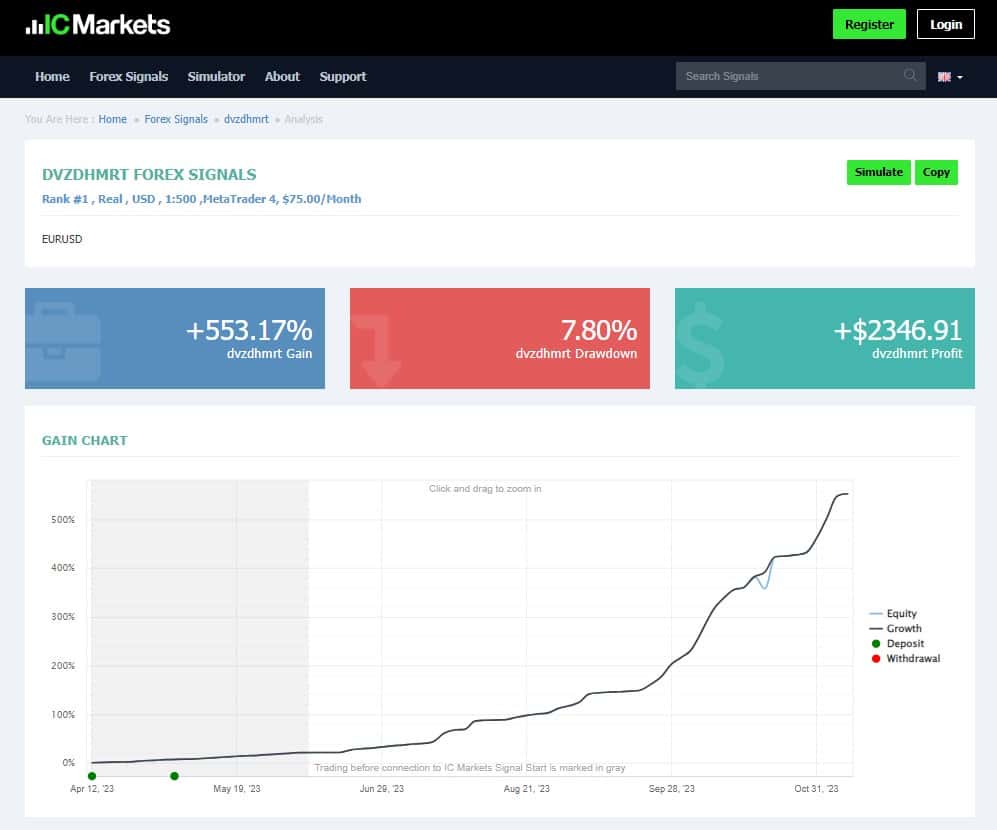Follow the dvzdhmrt breadcrumb link
Image resolution: width=997 pixels, height=830 pixels.
click(246, 119)
